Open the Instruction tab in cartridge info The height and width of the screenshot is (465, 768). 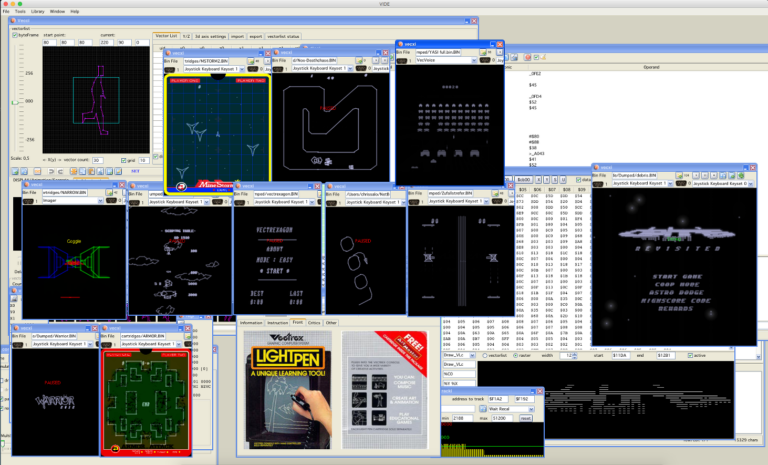278,322
